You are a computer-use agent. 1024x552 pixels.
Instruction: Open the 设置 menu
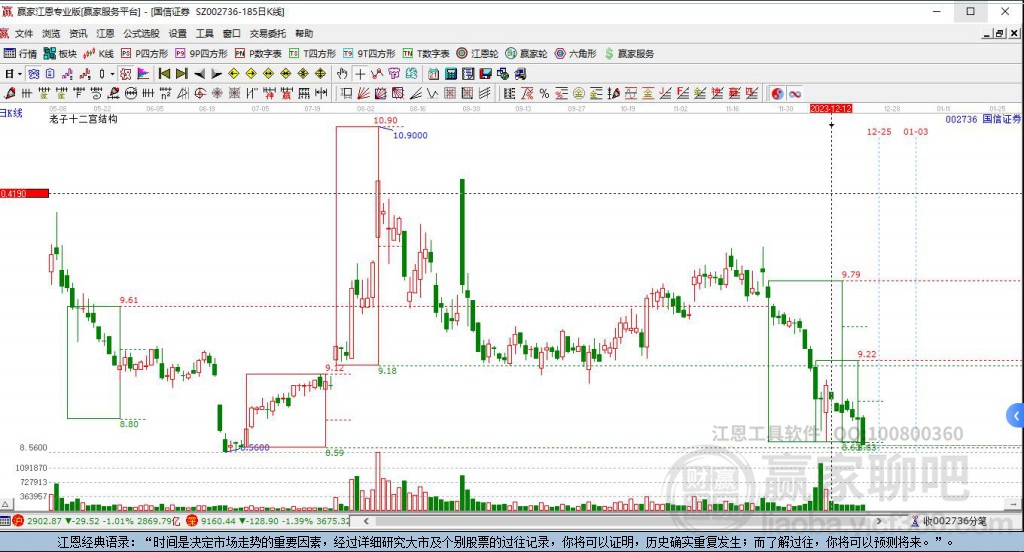178,33
